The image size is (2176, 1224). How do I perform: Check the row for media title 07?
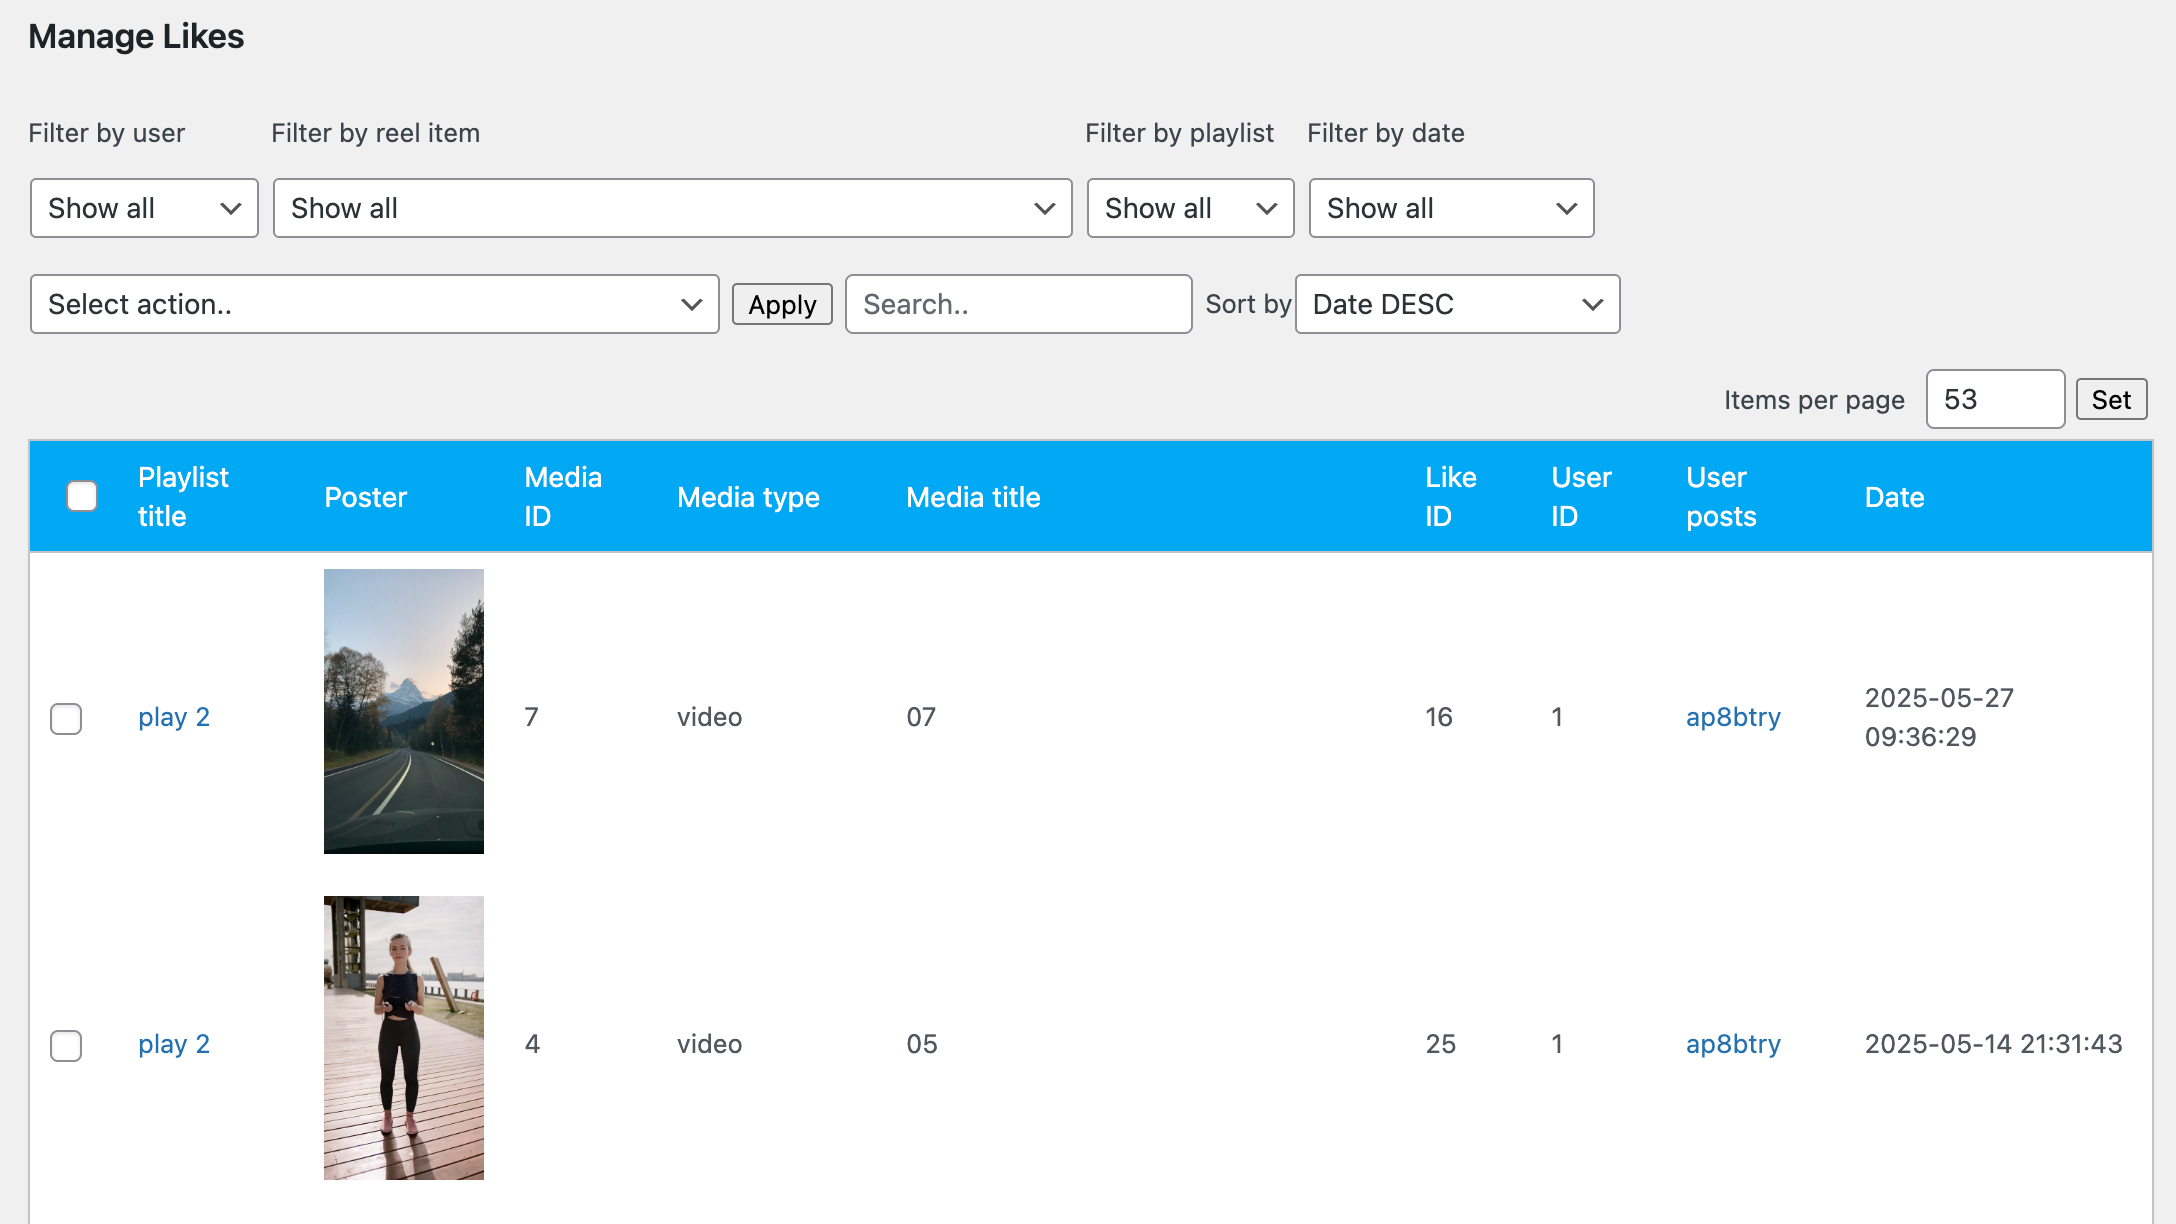(x=66, y=718)
